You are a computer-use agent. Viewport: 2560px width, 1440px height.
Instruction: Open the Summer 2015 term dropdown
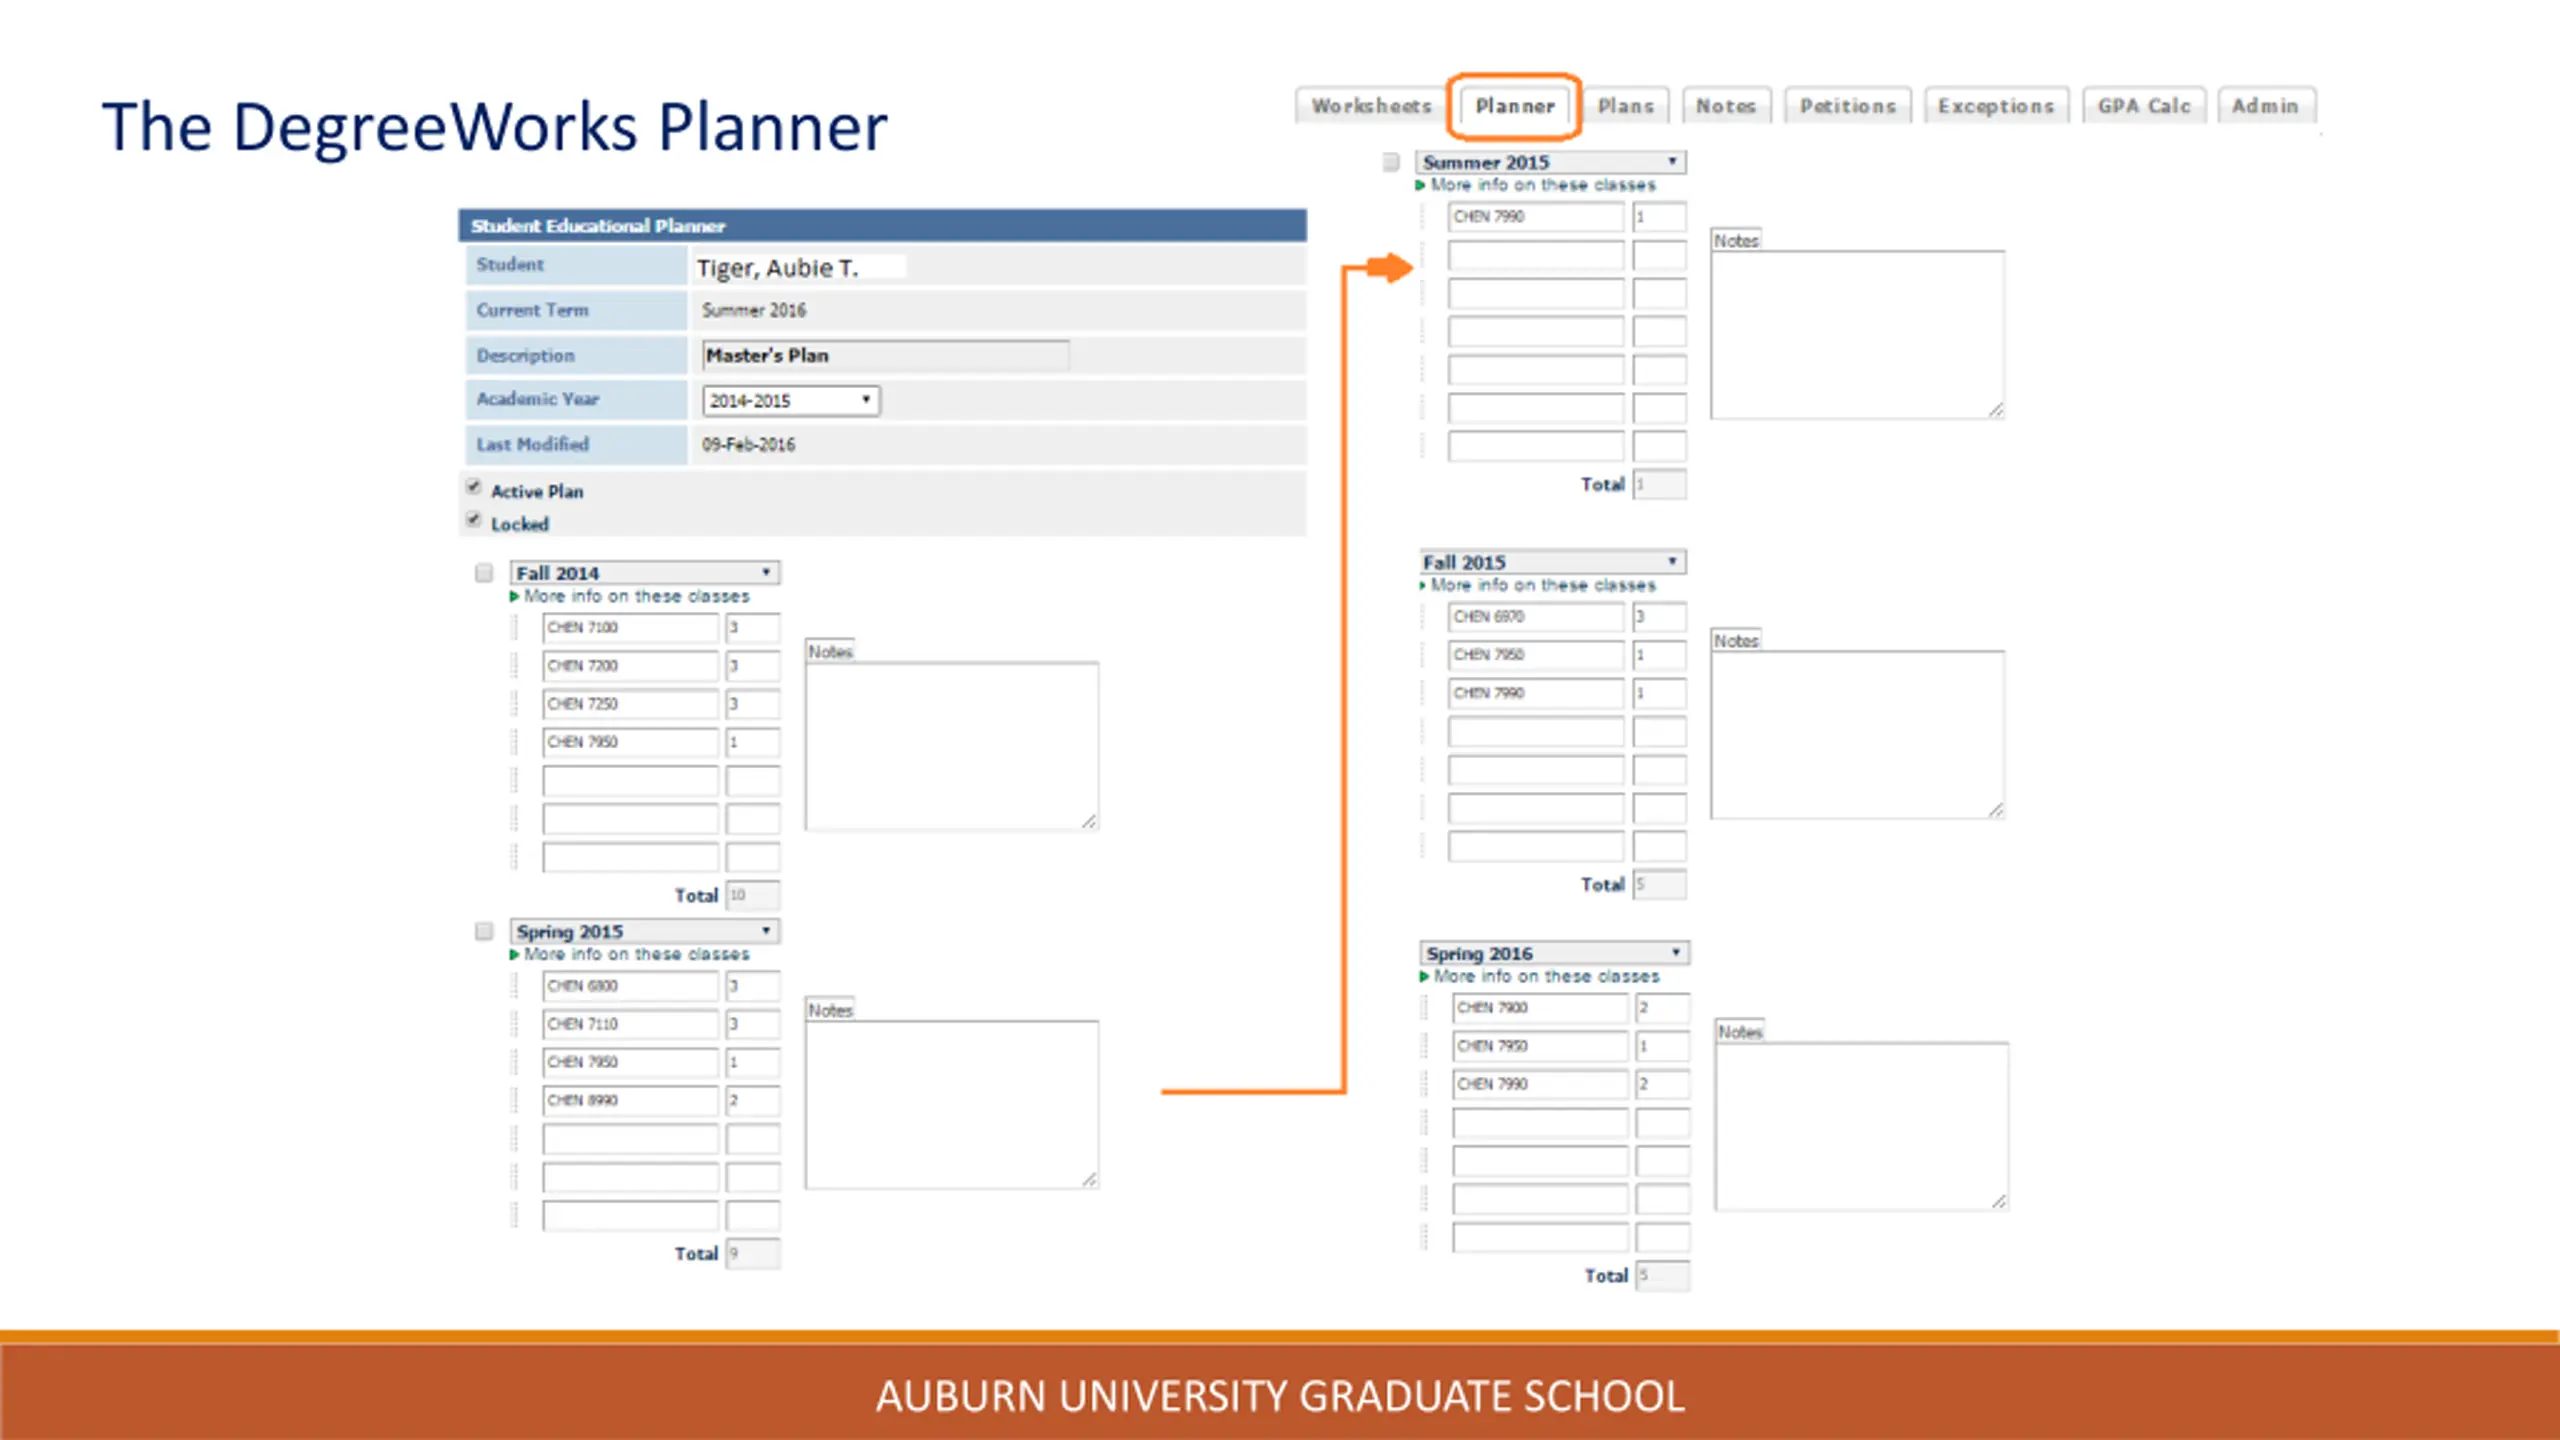(1551, 162)
